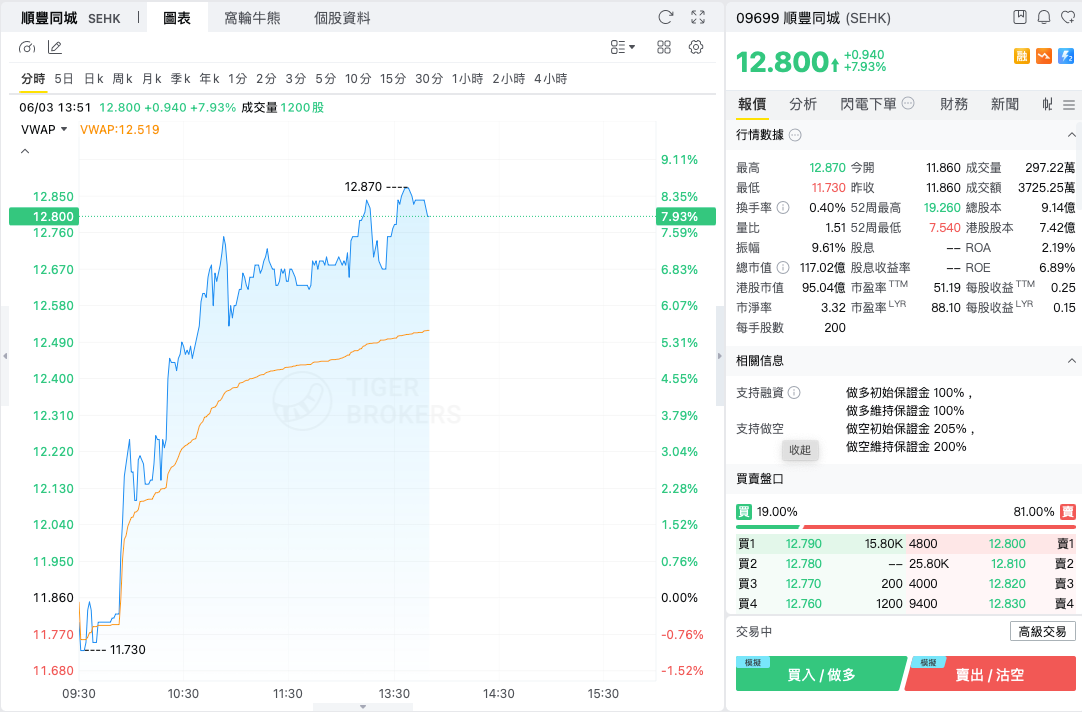Screen dimensions: 1082x712
Task: Select the 周k timeframe
Action: tap(123, 79)
